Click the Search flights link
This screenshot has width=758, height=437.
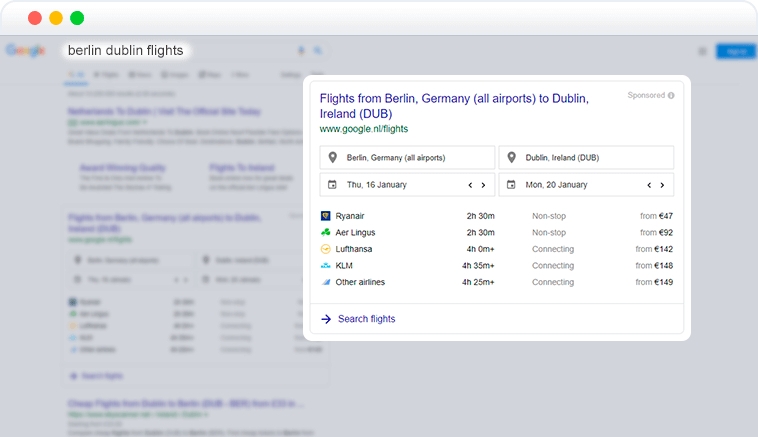(x=366, y=319)
